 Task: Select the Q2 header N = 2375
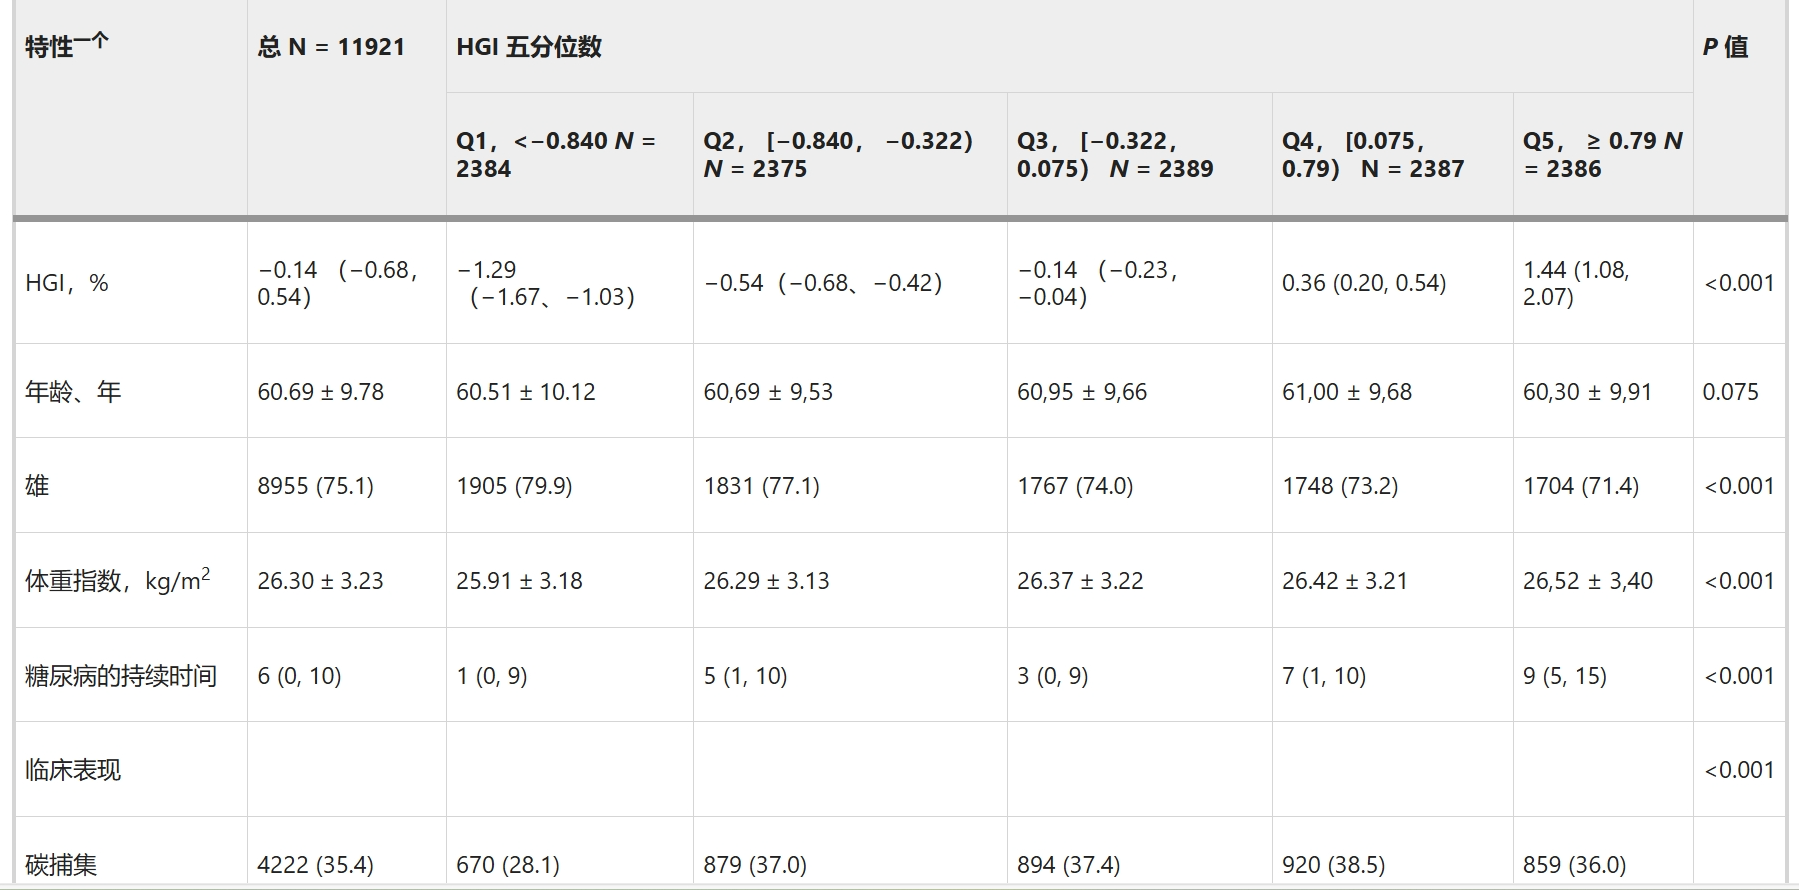click(x=838, y=155)
